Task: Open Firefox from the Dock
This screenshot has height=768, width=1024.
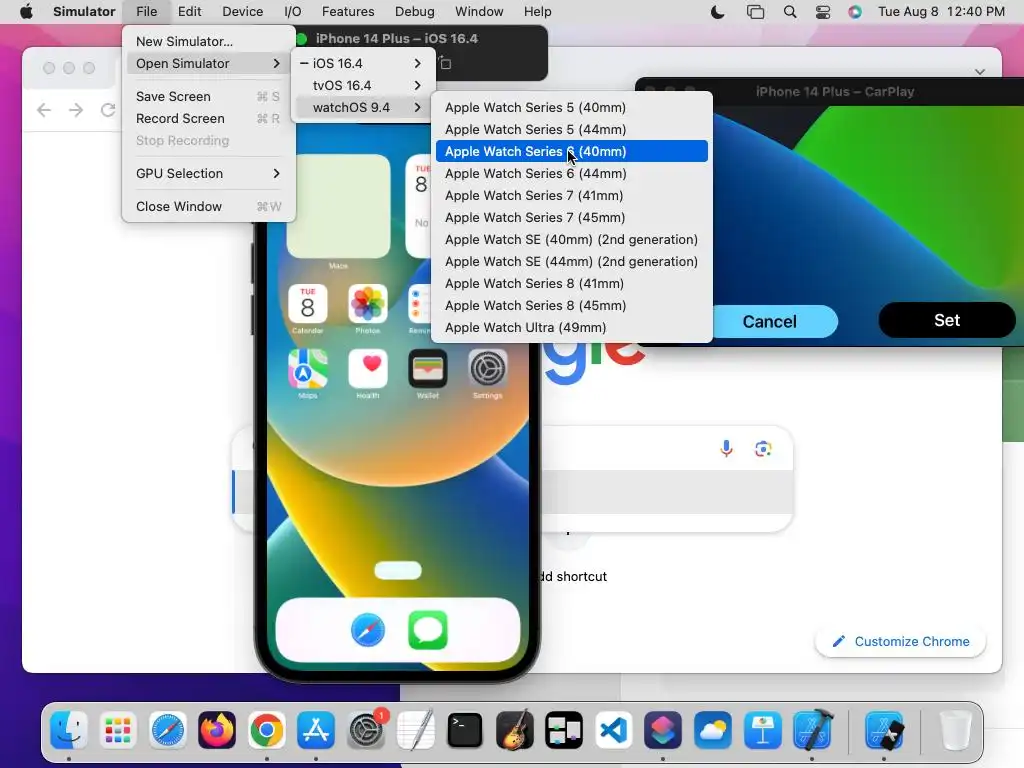Action: pos(217,729)
